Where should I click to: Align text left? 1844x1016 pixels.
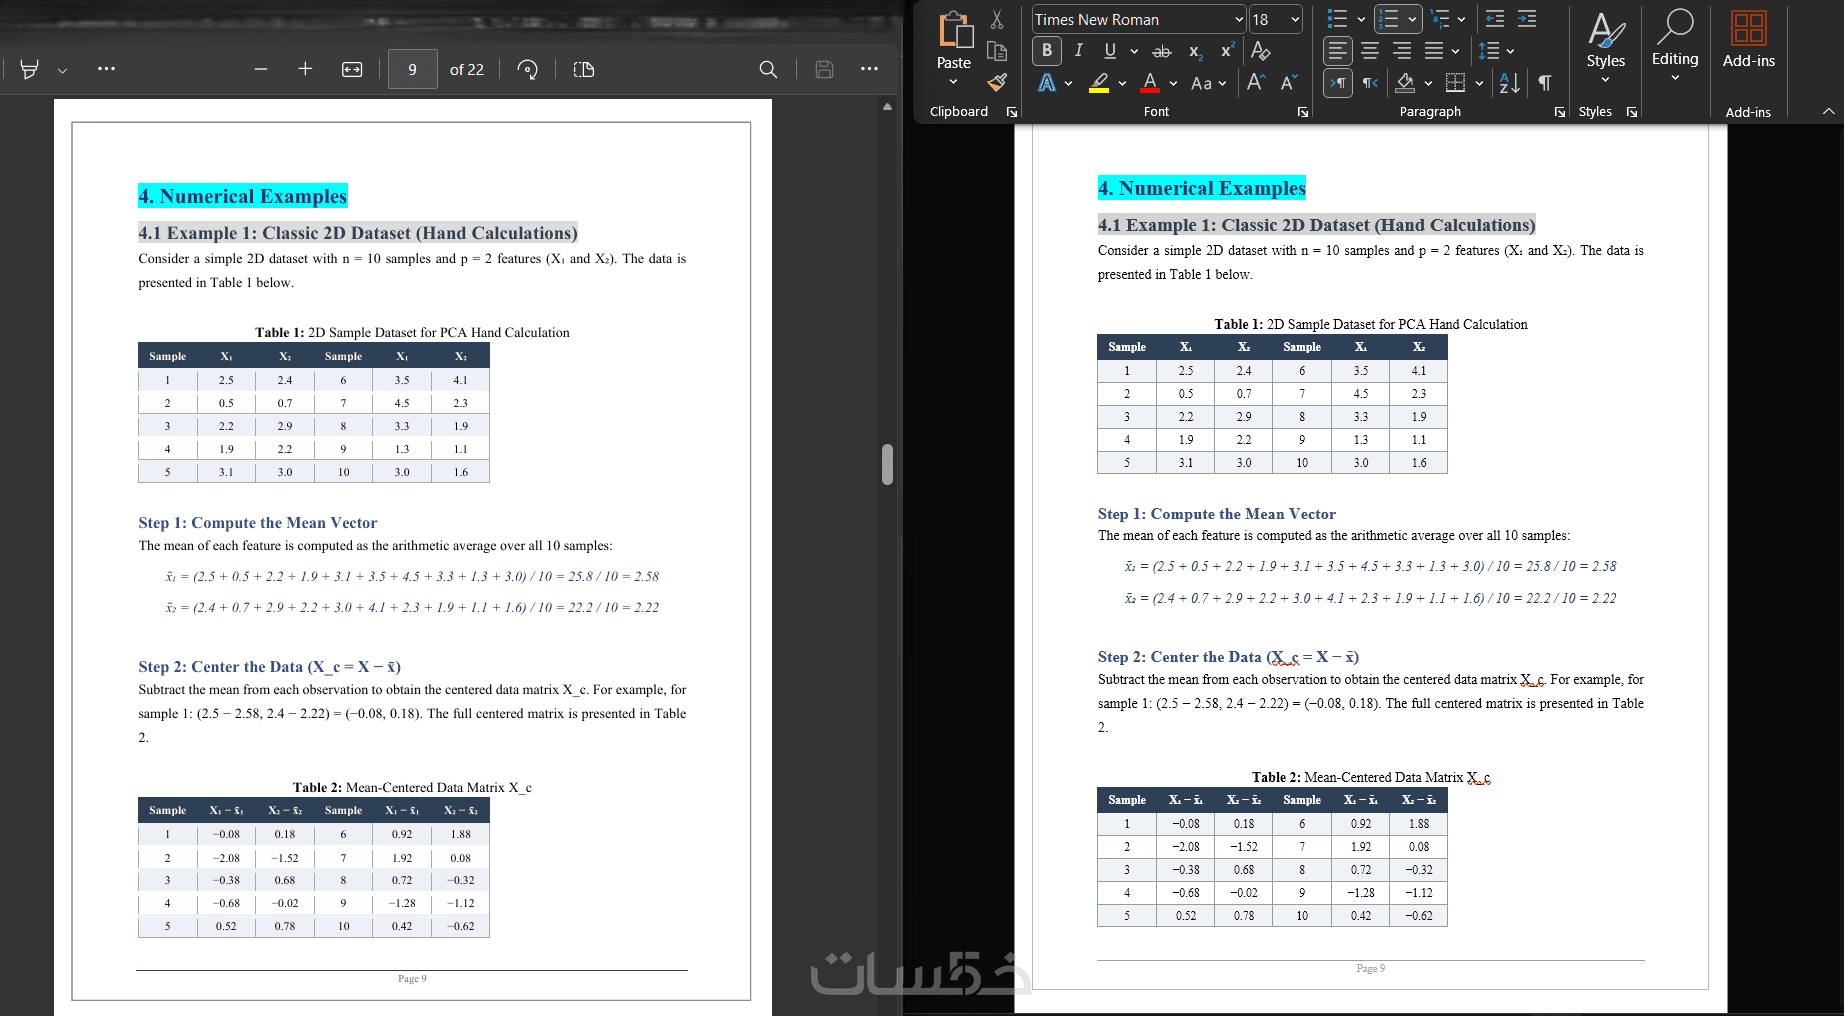click(1337, 51)
